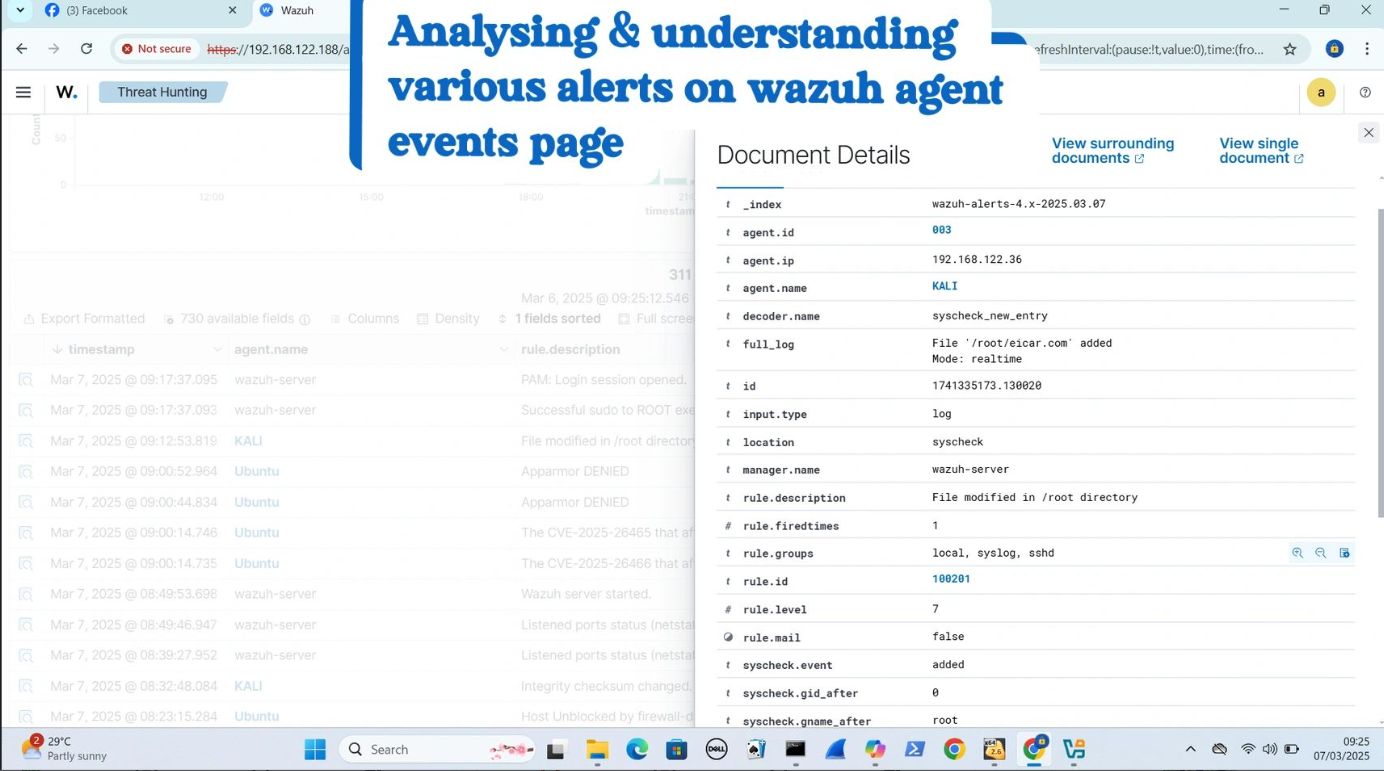Open the weather widget 29°C Partly sunny

point(65,749)
